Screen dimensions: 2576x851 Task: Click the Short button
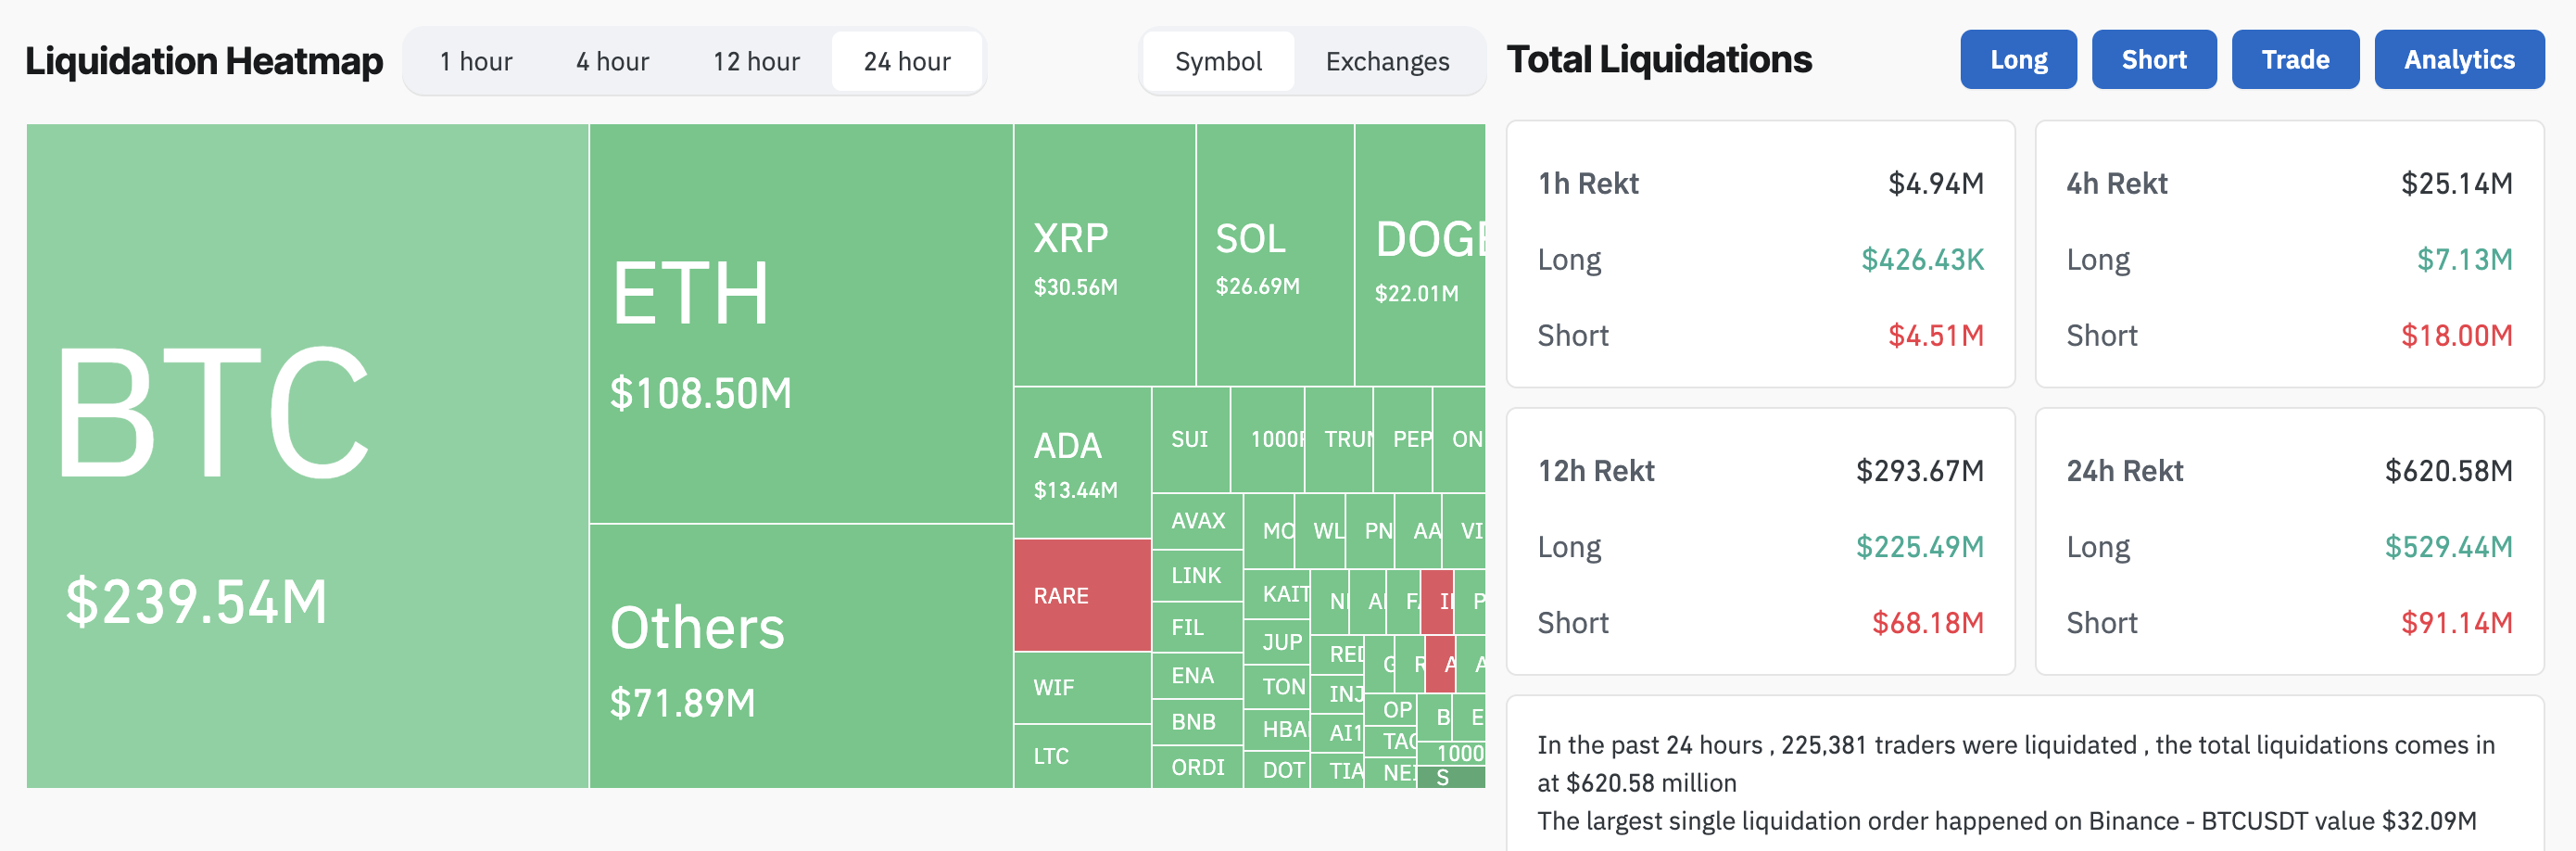click(x=2153, y=60)
